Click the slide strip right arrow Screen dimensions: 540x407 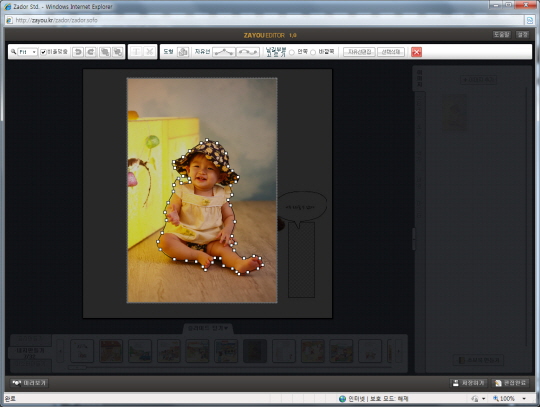398,351
